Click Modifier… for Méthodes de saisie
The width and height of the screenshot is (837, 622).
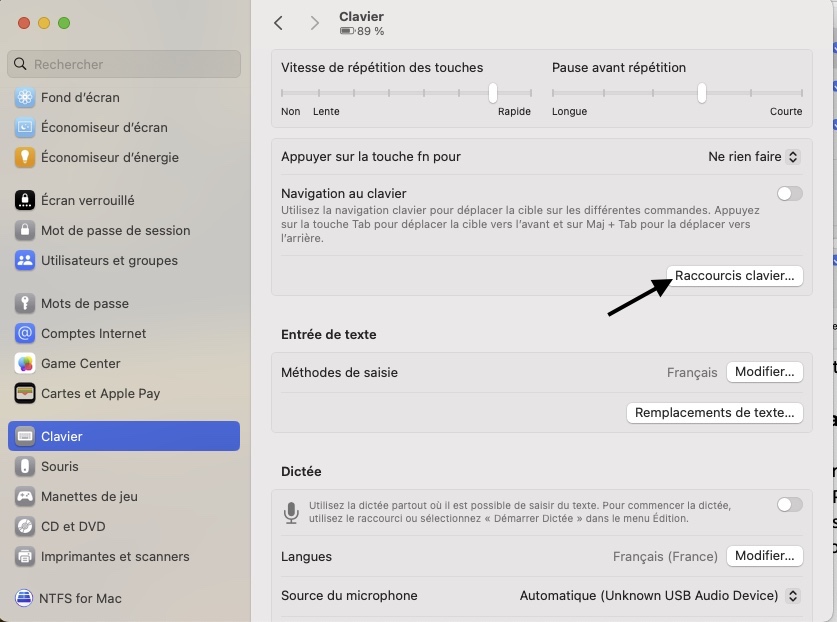tap(764, 372)
